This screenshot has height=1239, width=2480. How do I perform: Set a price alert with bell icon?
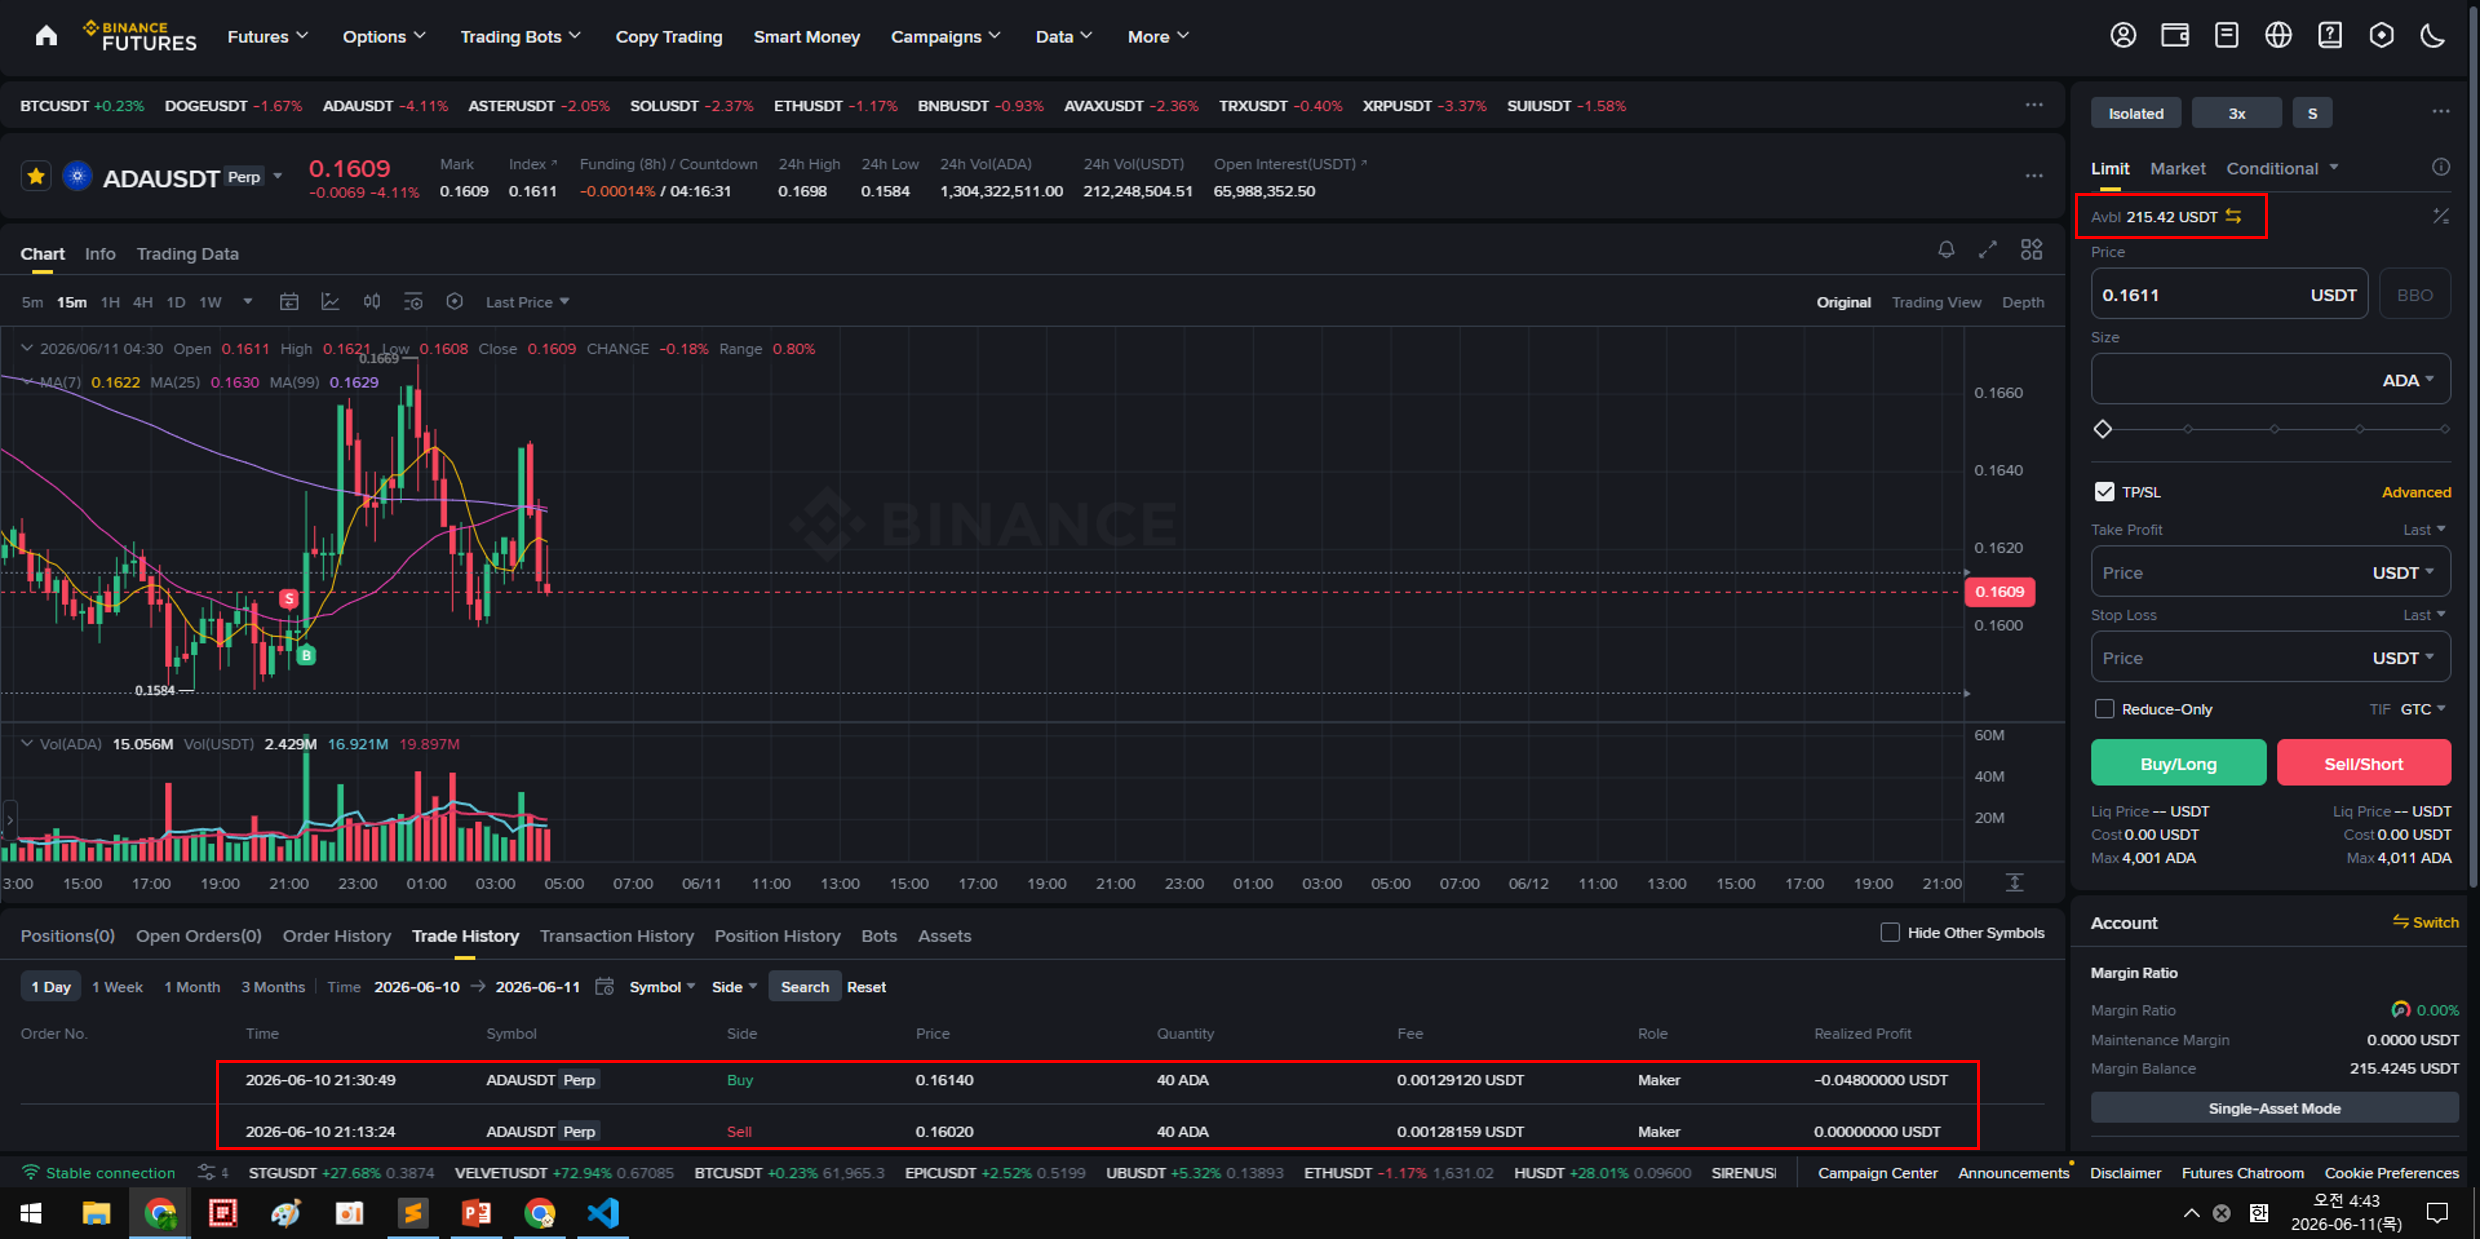pos(1946,250)
